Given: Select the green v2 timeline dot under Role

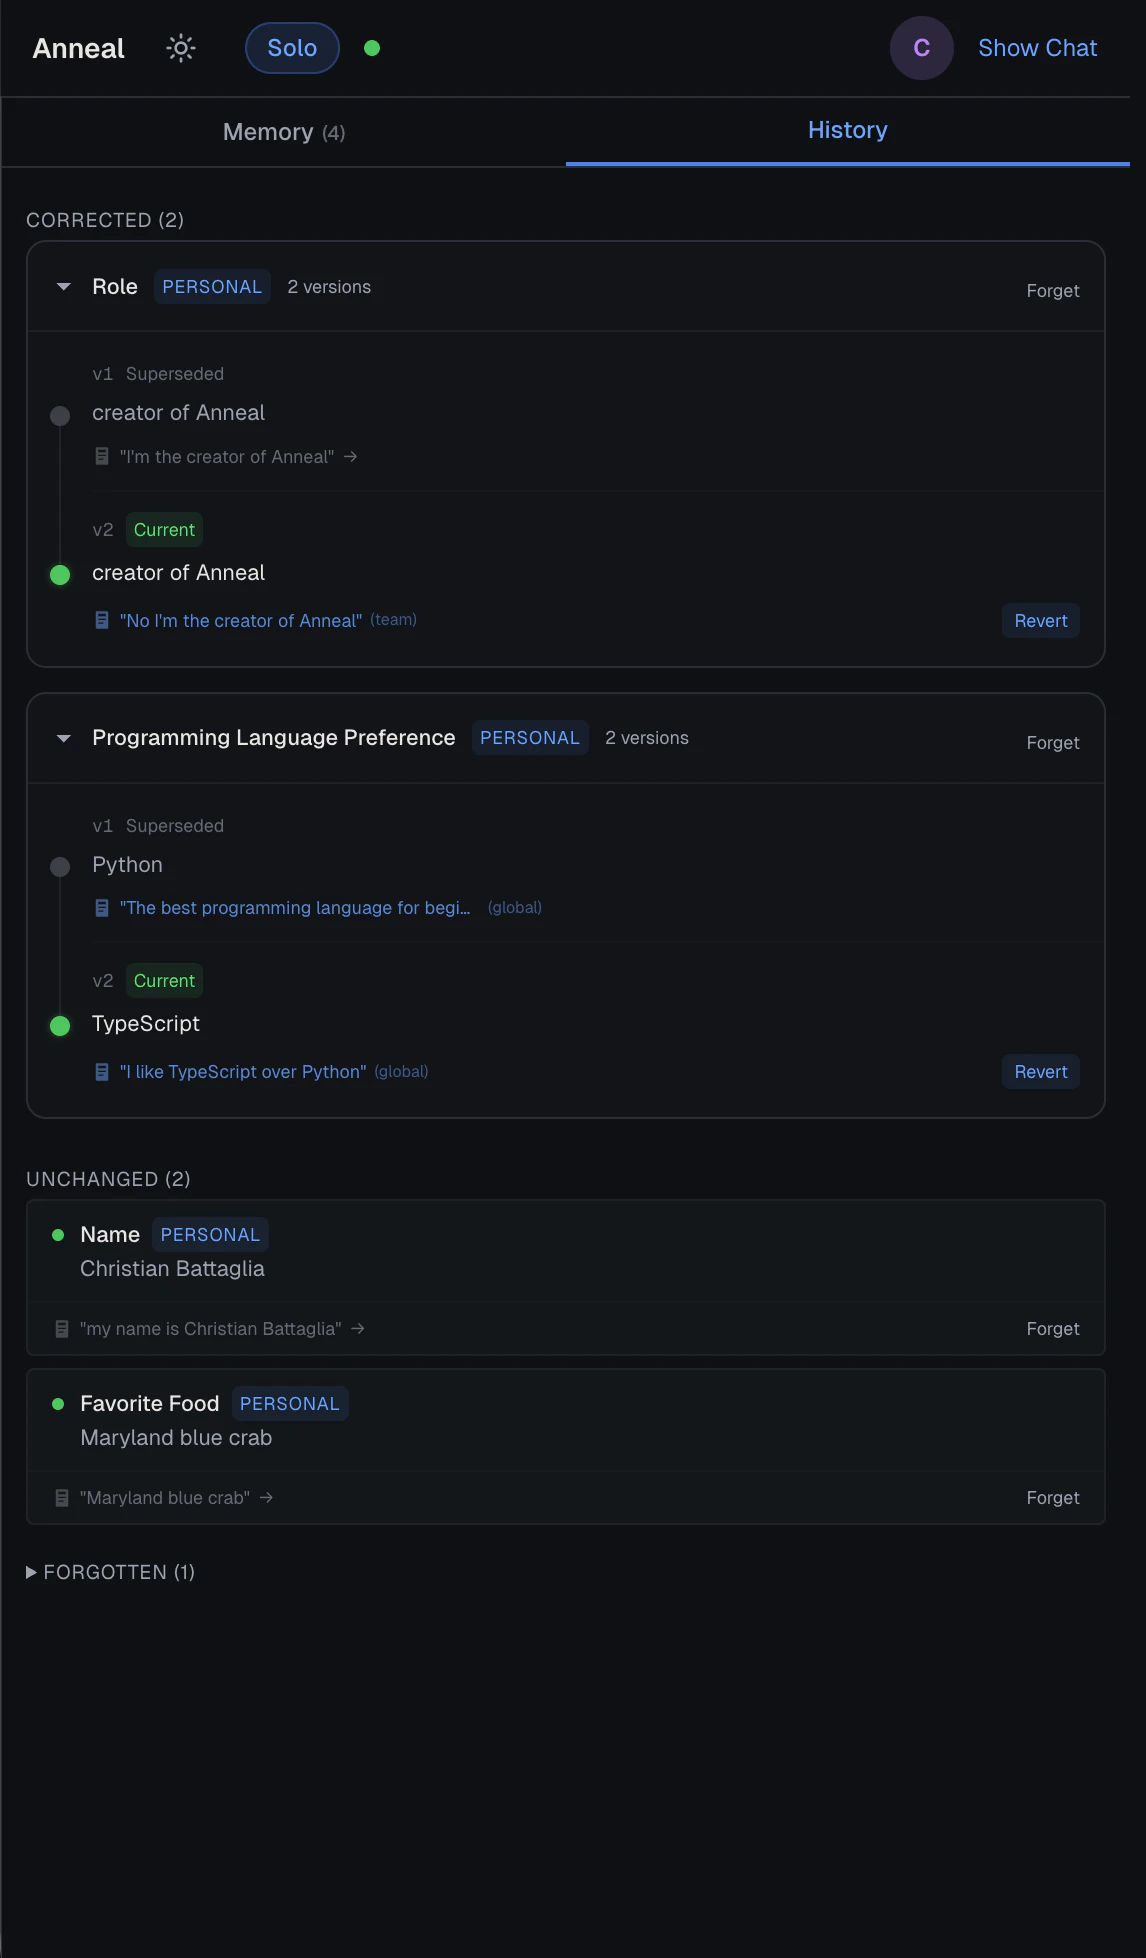Looking at the screenshot, I should (x=60, y=575).
